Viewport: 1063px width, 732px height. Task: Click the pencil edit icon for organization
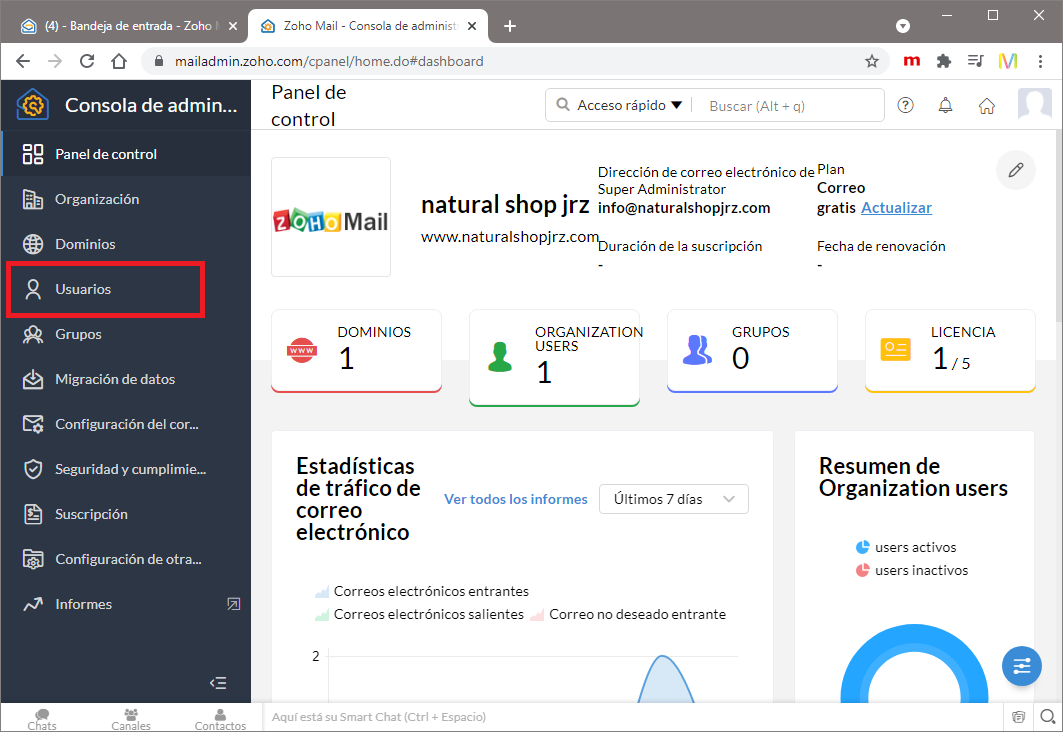point(1015,170)
